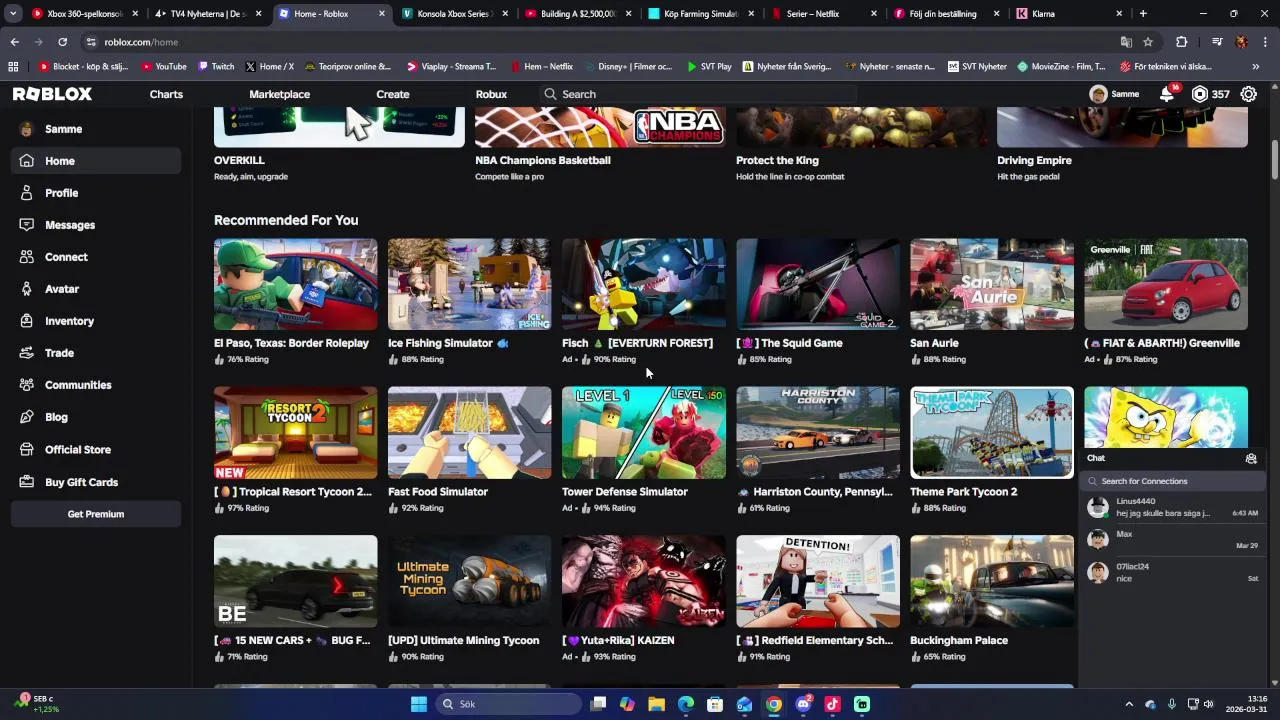
Task: Open Discord icon in taskbar
Action: [x=803, y=704]
